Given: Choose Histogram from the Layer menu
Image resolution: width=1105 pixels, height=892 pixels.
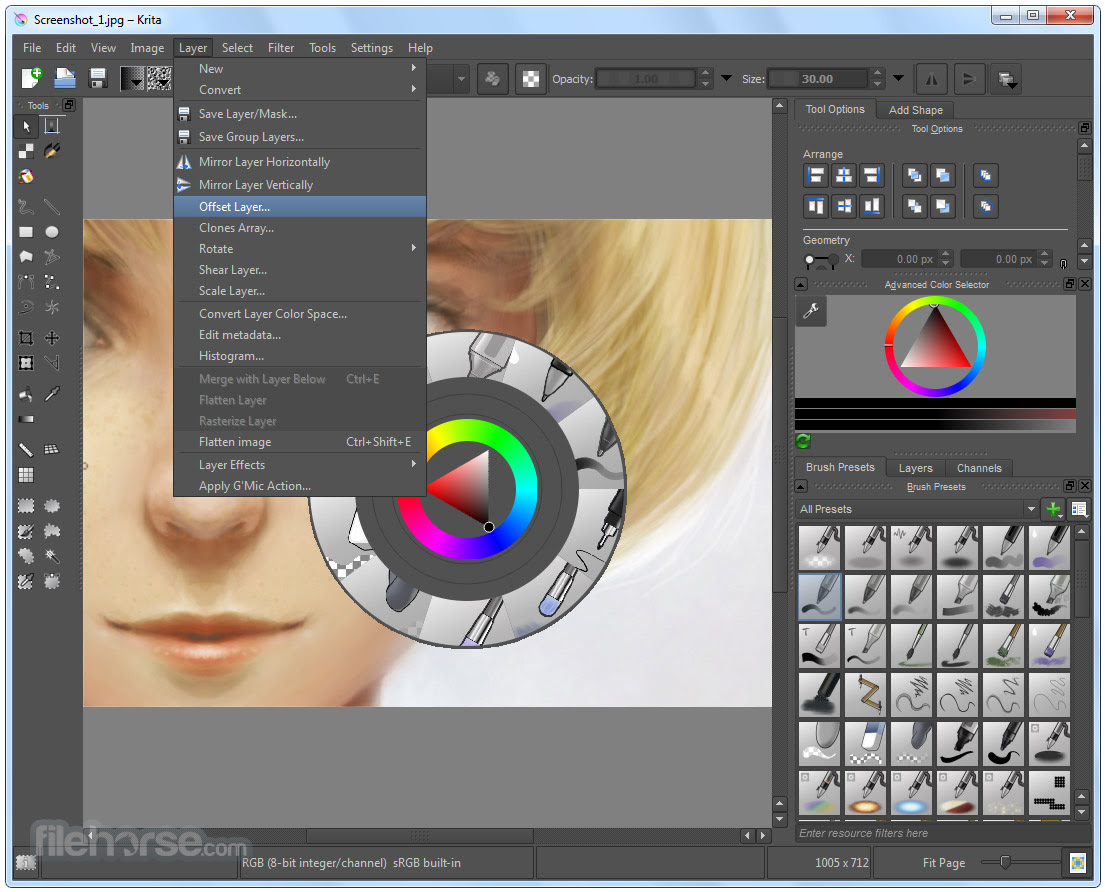Looking at the screenshot, I should (300, 356).
